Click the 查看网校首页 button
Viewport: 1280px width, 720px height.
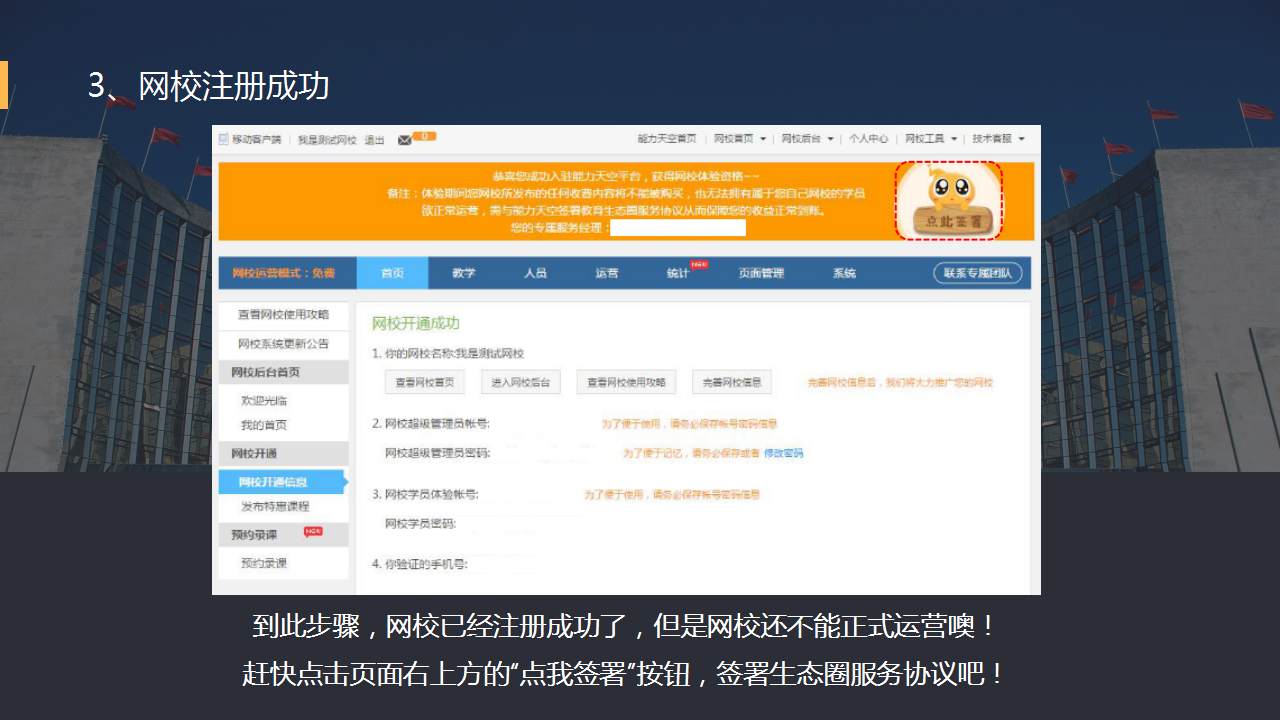[x=424, y=382]
